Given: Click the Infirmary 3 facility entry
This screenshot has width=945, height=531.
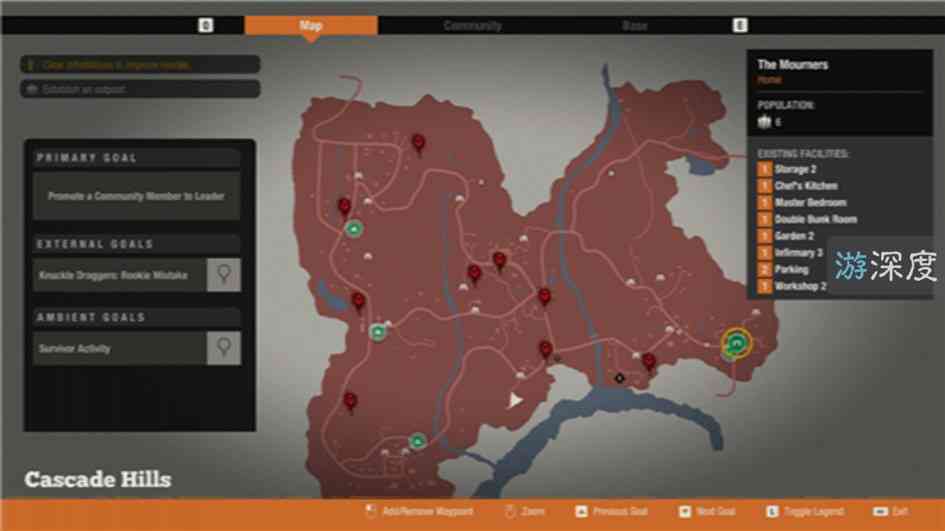Looking at the screenshot, I should click(x=799, y=253).
